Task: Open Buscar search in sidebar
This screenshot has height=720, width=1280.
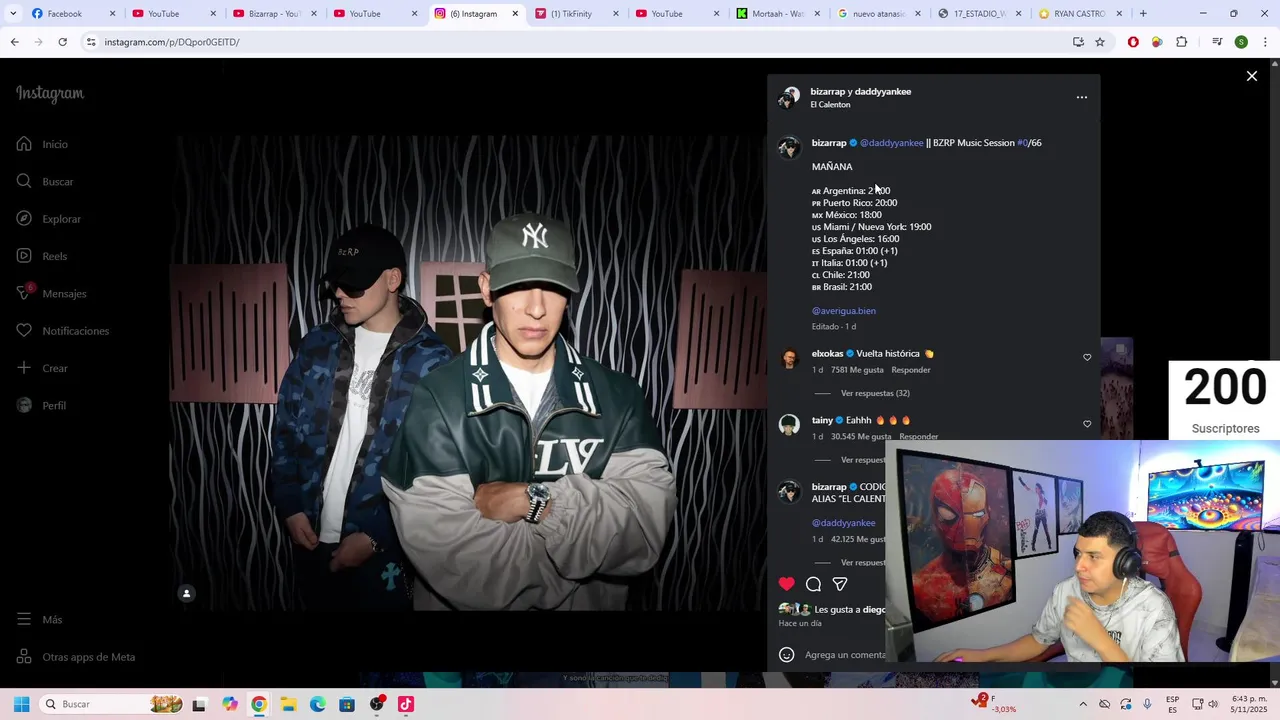Action: coord(45,181)
